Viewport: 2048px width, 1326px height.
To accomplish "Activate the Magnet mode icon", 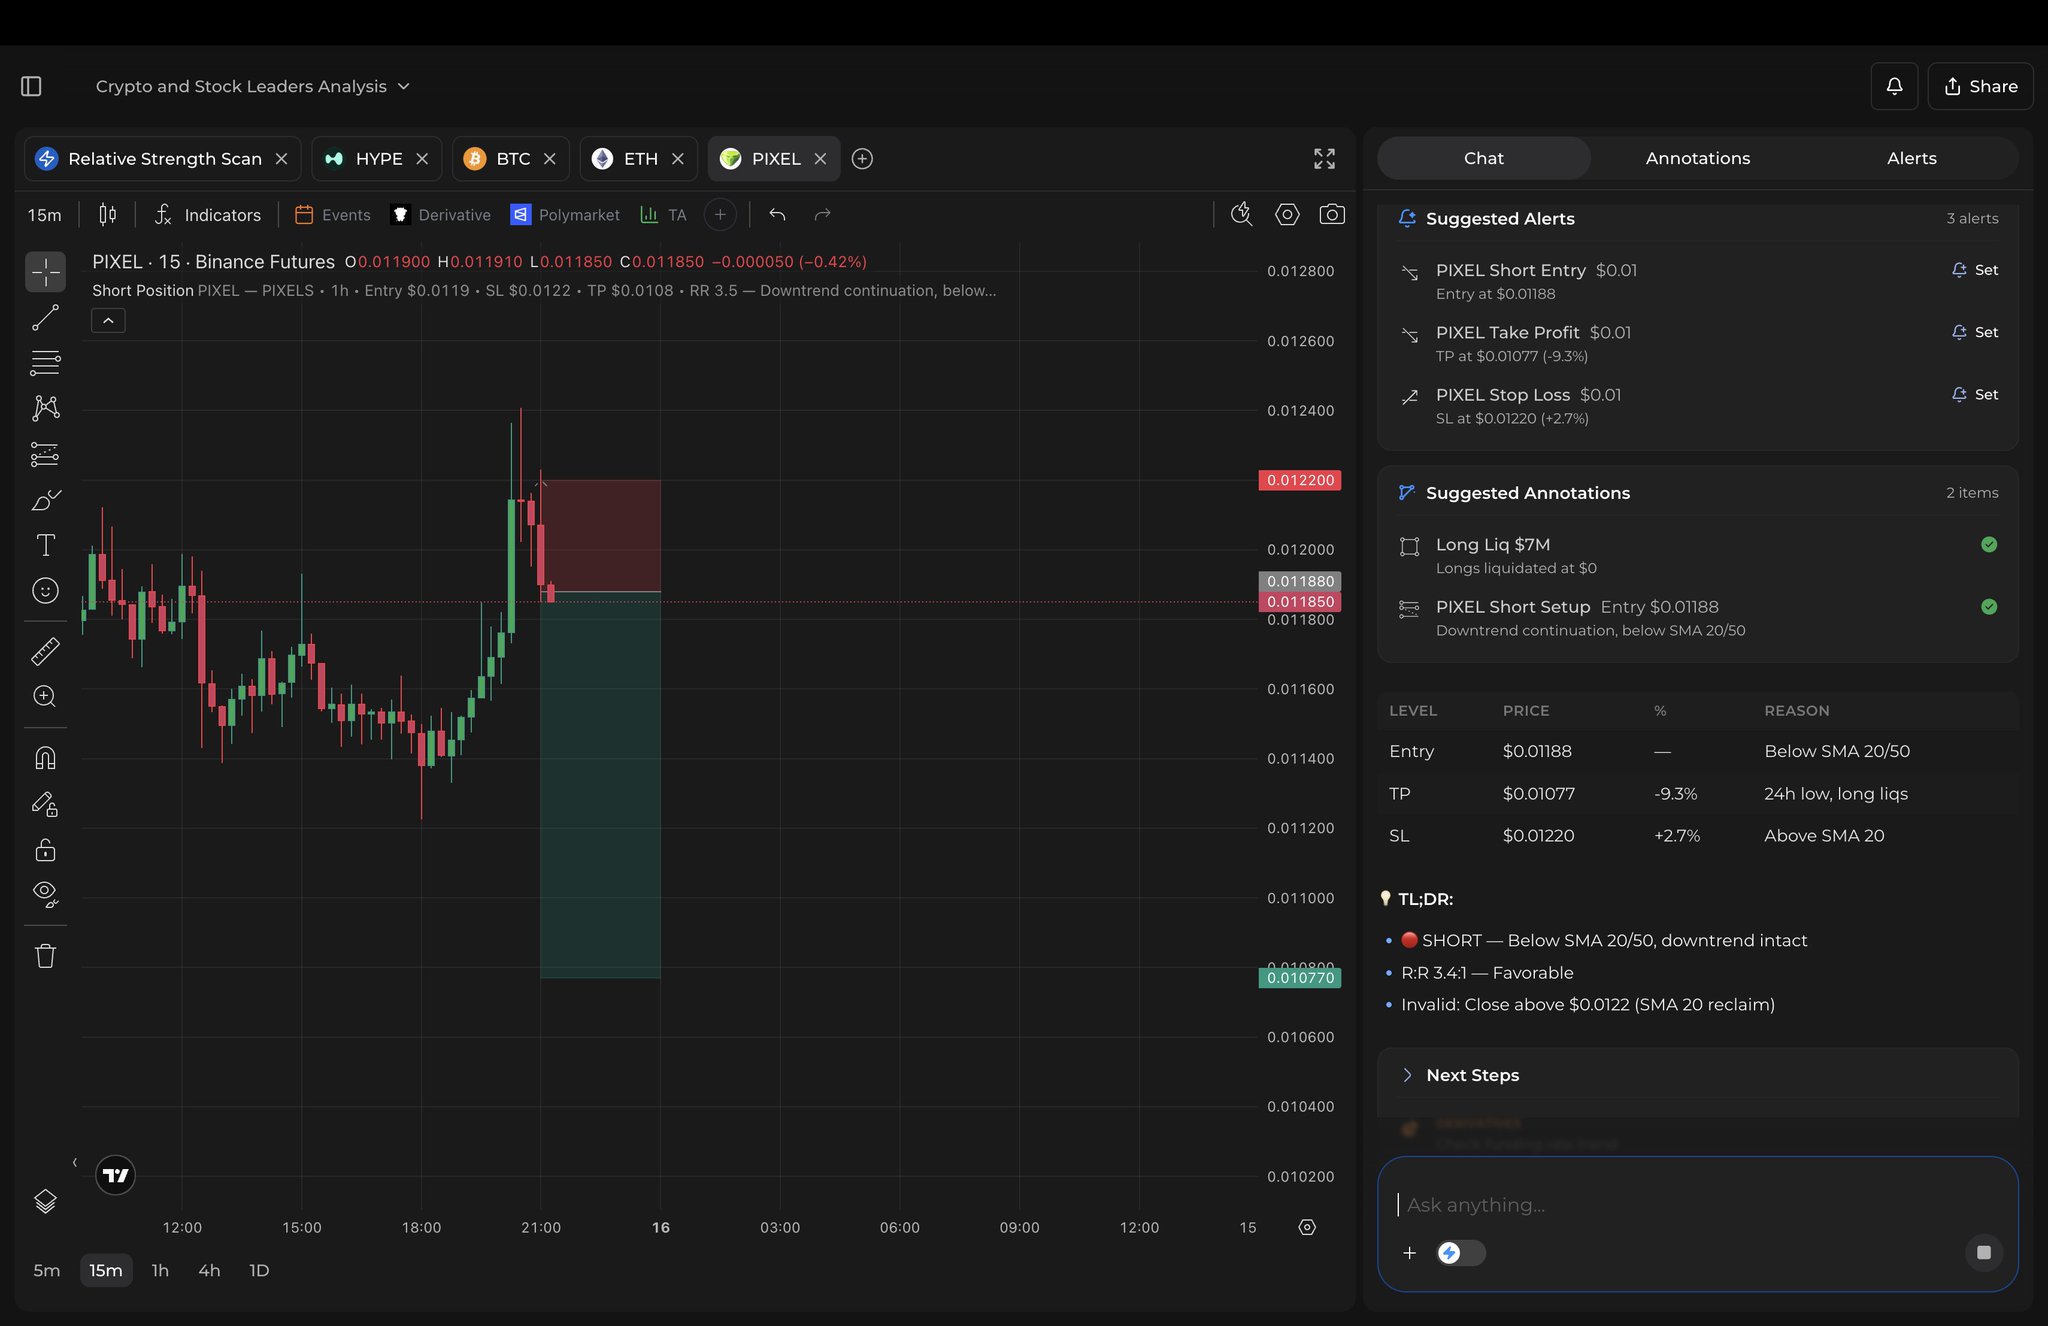I will coord(45,758).
